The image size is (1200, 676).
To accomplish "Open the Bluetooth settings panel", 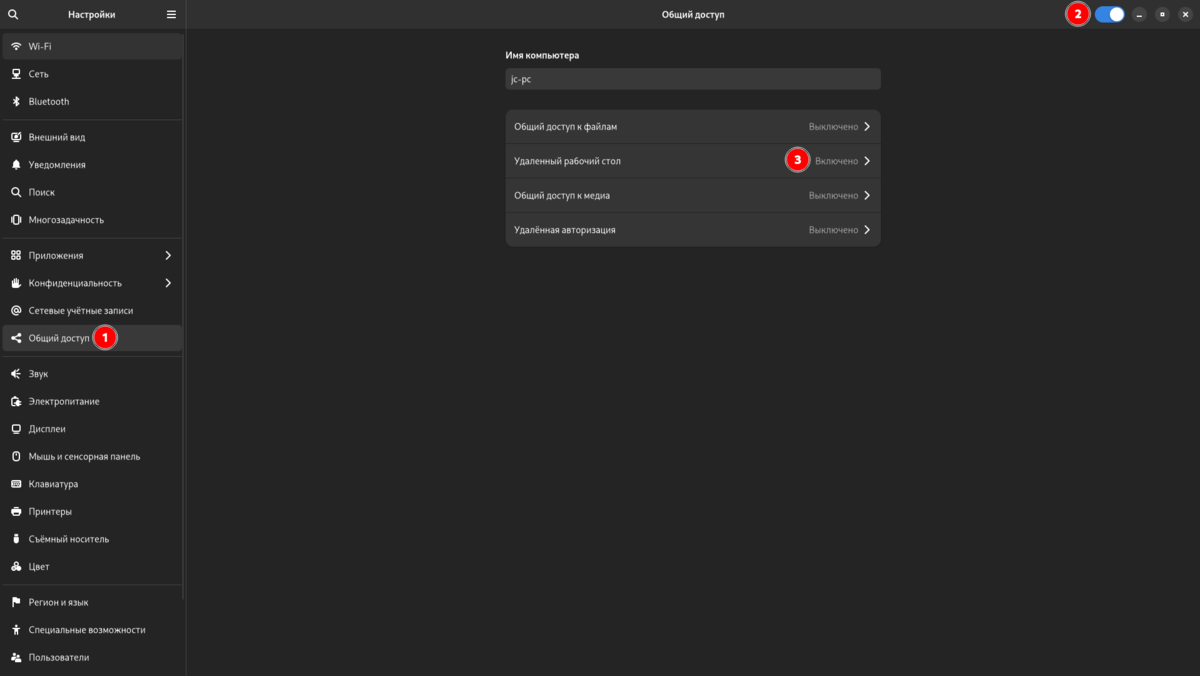I will 92,101.
